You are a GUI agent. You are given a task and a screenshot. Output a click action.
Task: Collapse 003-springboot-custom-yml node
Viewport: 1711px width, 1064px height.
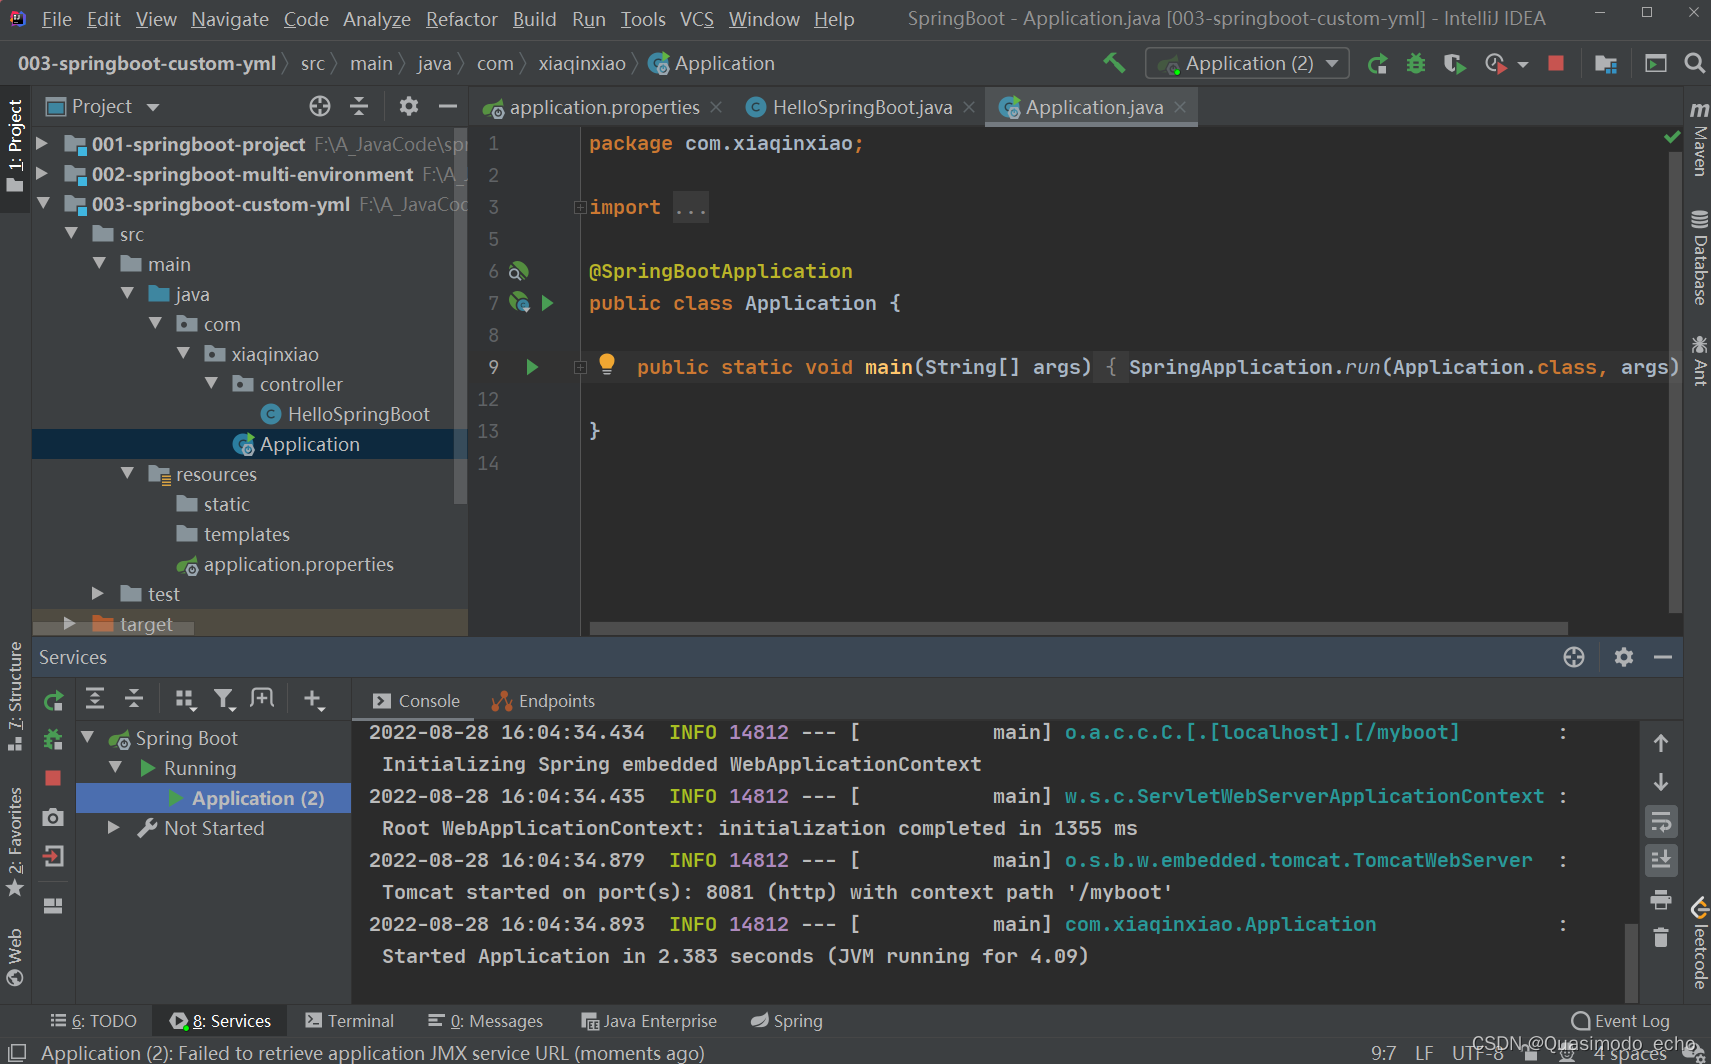(42, 203)
